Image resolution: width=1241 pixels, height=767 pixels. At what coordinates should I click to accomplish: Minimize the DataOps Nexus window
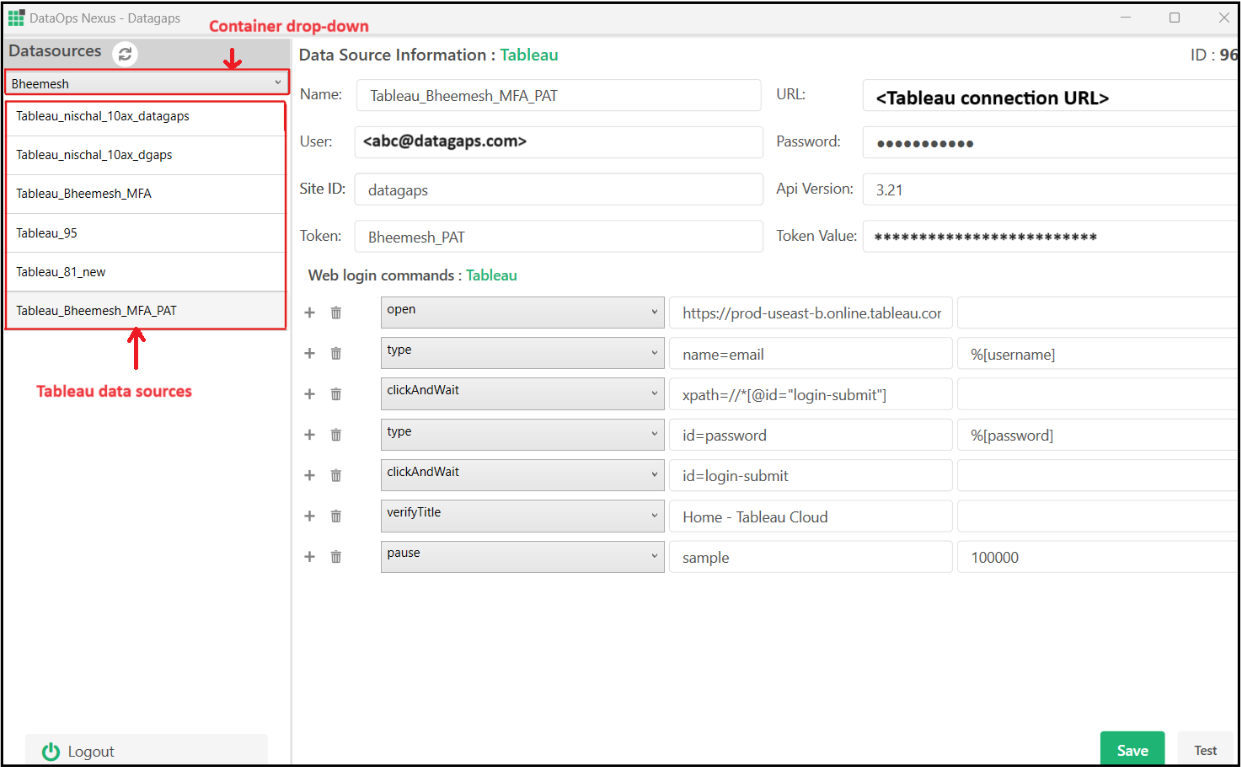click(1126, 17)
